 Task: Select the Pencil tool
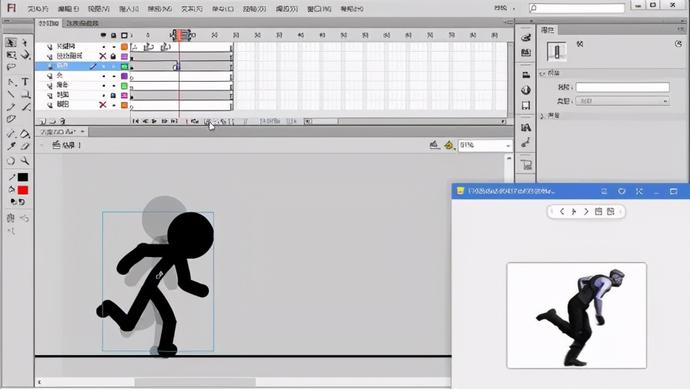coord(11,106)
